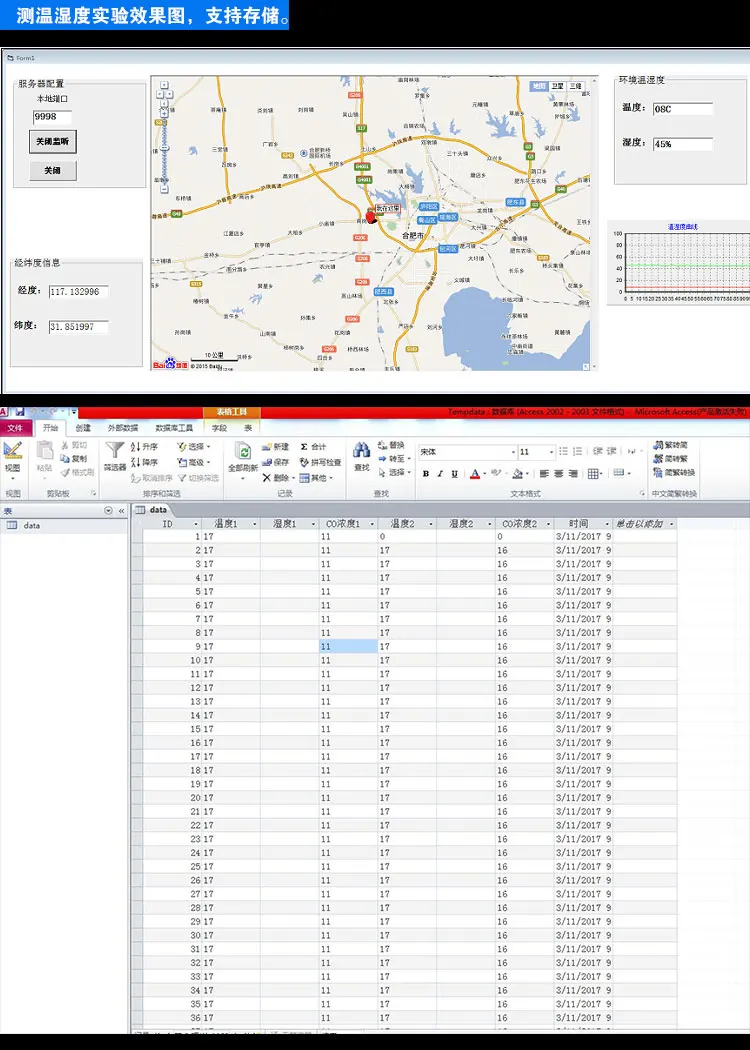The height and width of the screenshot is (1050, 750).
Task: Click the red location marker on map
Action: point(372,216)
